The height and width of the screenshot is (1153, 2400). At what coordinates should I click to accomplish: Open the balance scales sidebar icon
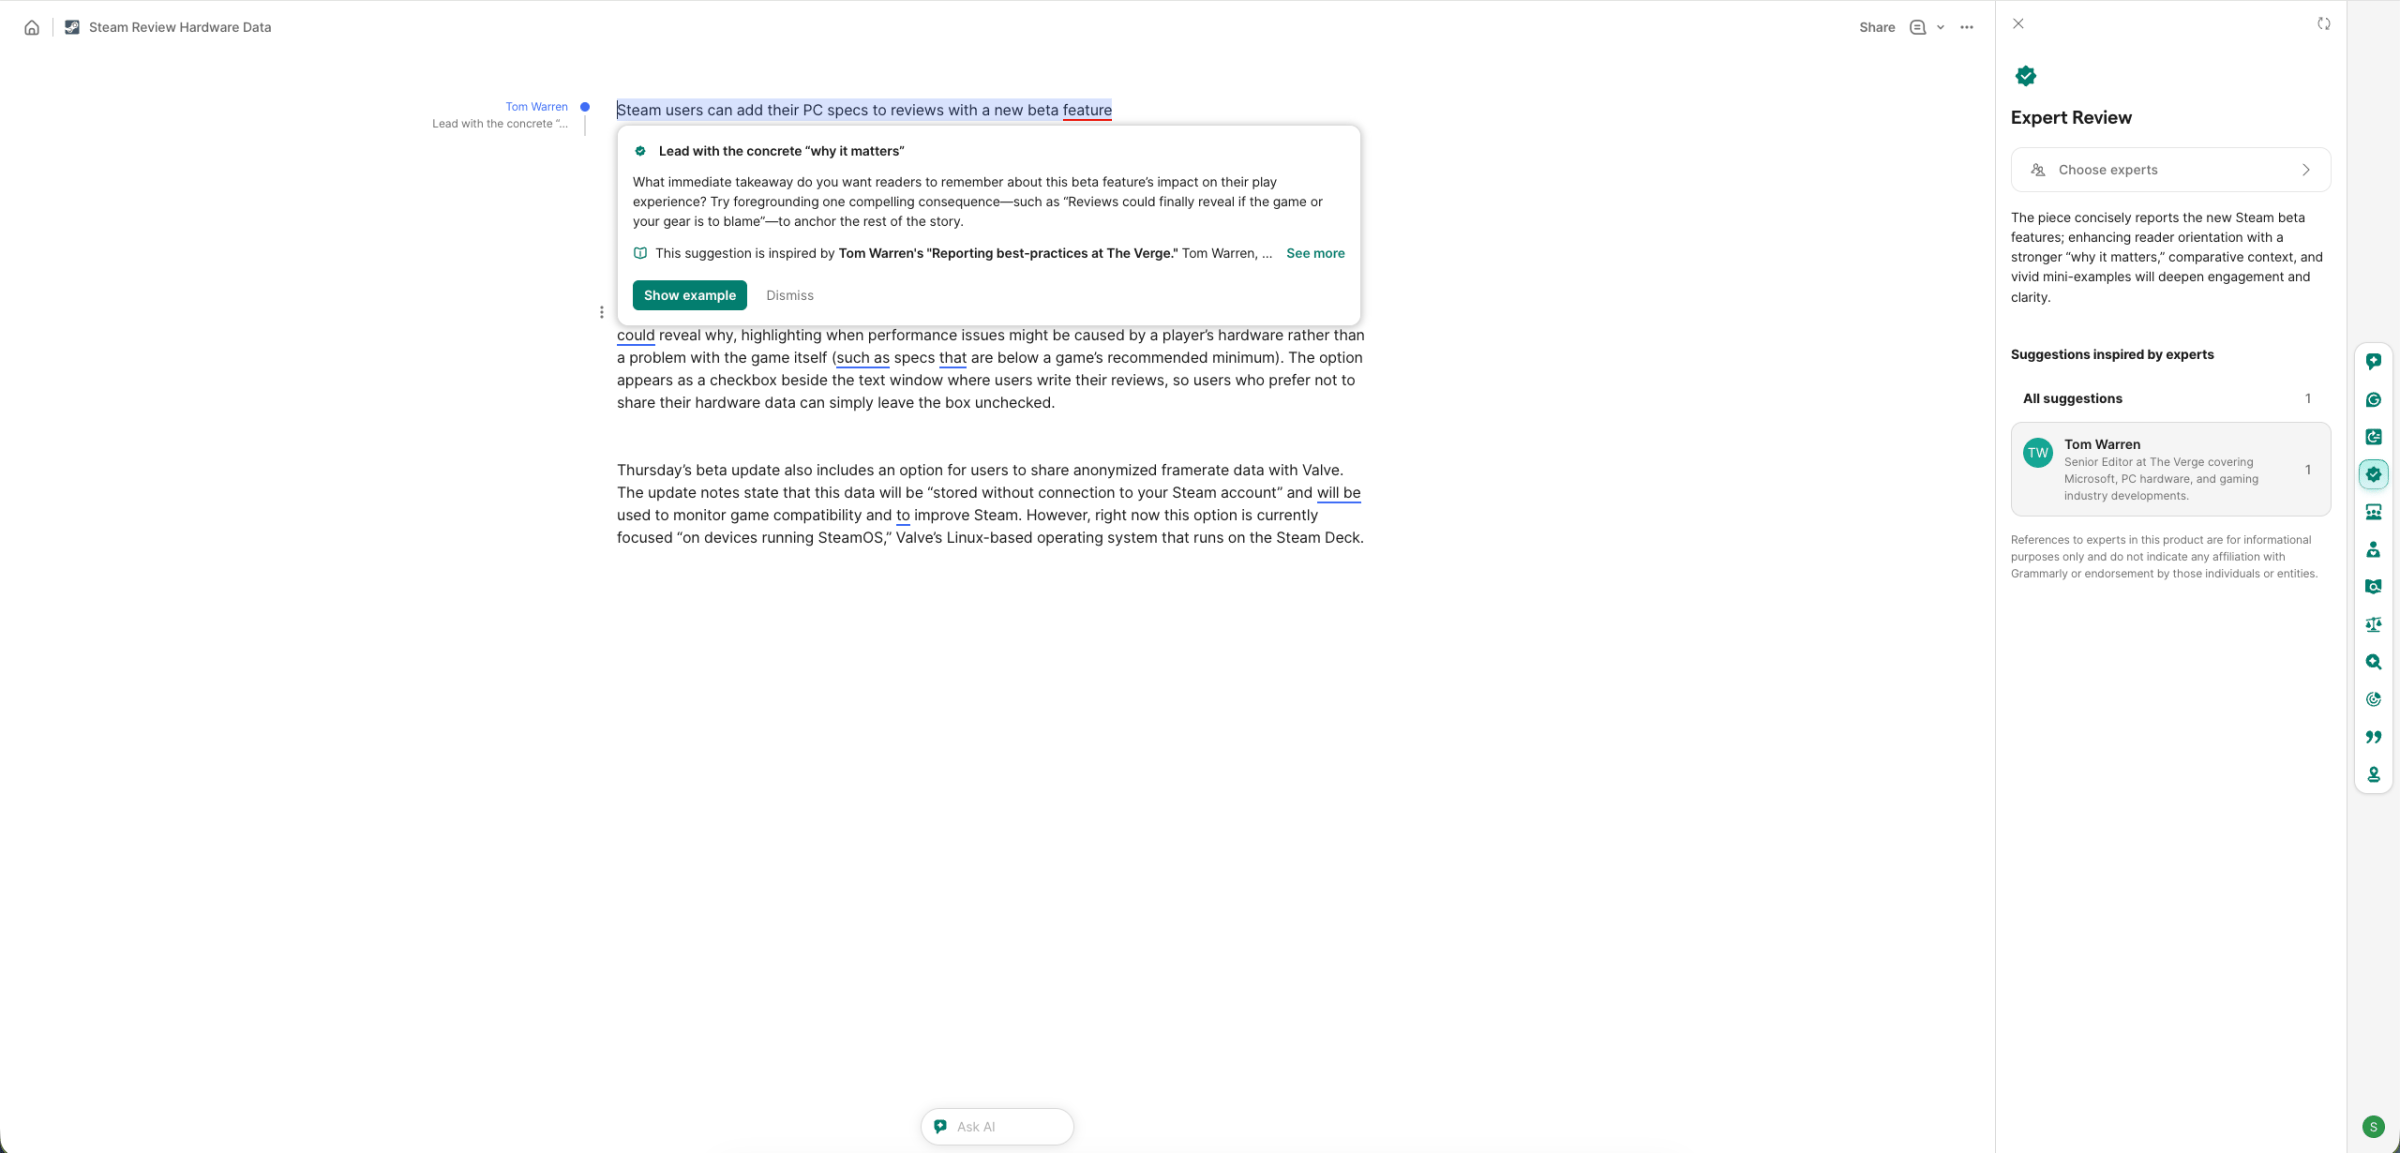click(x=2373, y=624)
